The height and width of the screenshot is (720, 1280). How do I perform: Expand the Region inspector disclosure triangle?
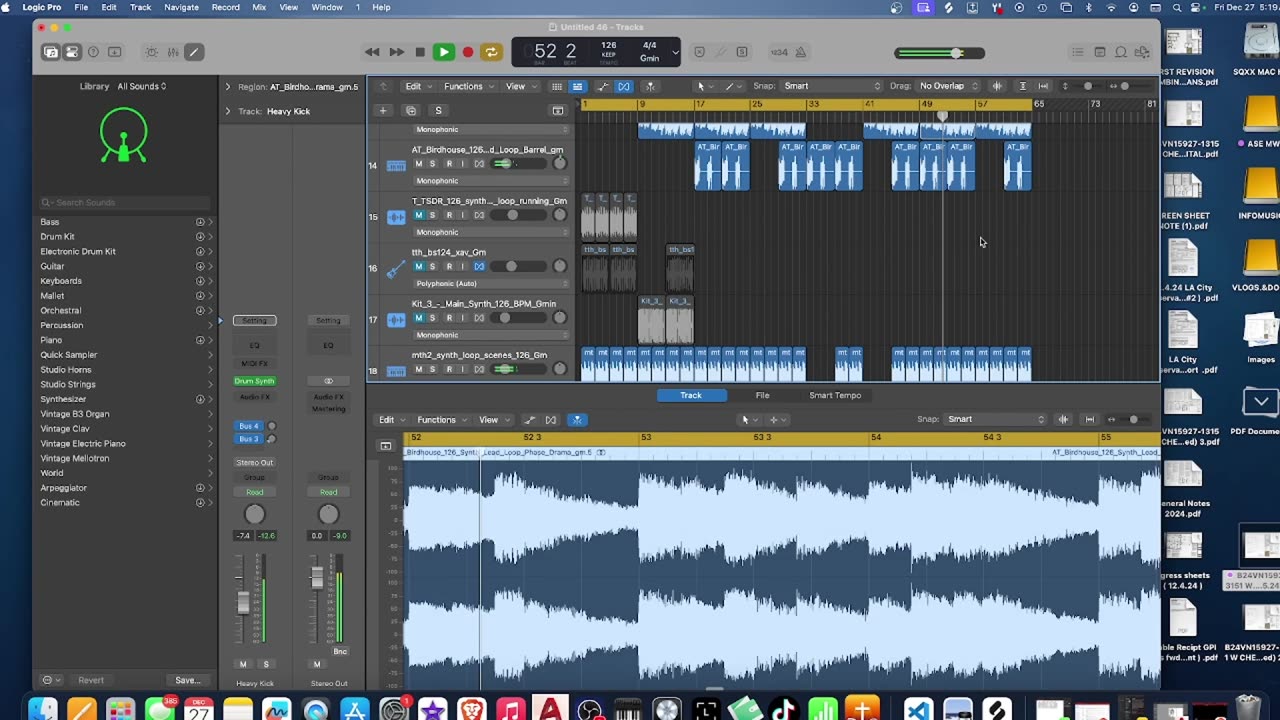(x=228, y=87)
